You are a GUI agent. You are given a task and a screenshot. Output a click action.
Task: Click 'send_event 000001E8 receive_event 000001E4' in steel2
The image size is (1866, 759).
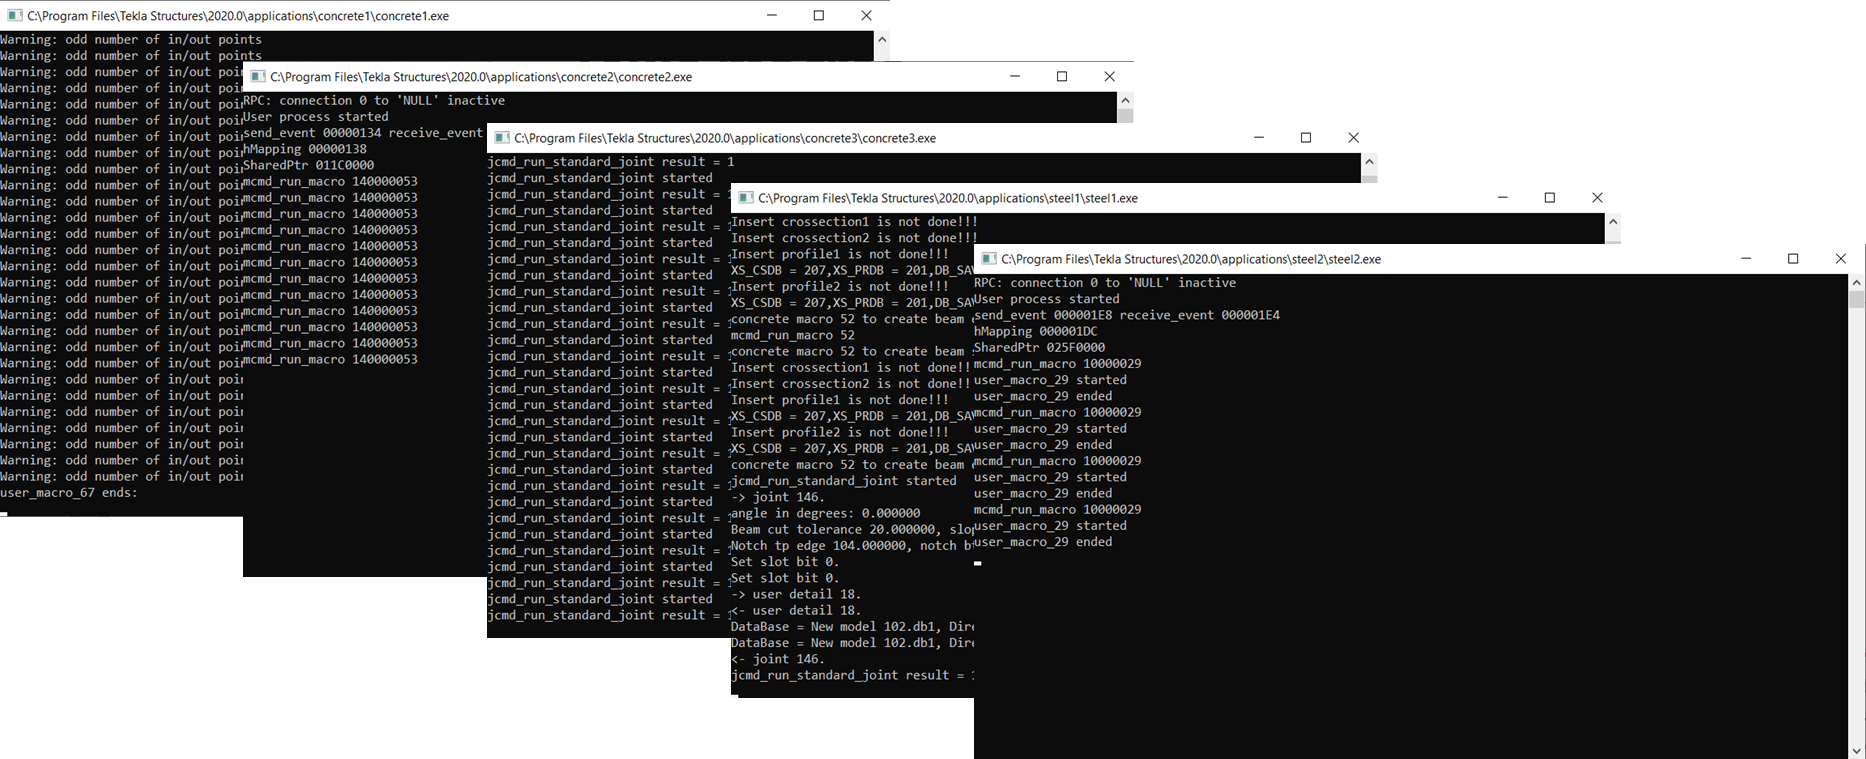[x=1127, y=315]
